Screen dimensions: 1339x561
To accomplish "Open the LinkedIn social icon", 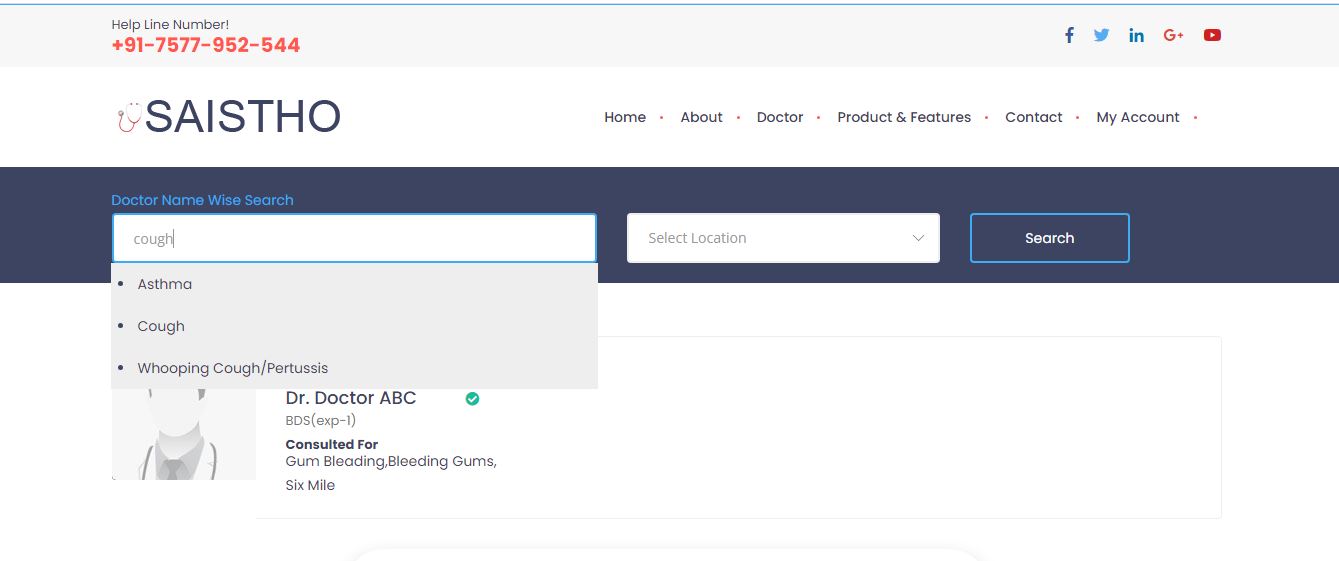I will [x=1136, y=35].
